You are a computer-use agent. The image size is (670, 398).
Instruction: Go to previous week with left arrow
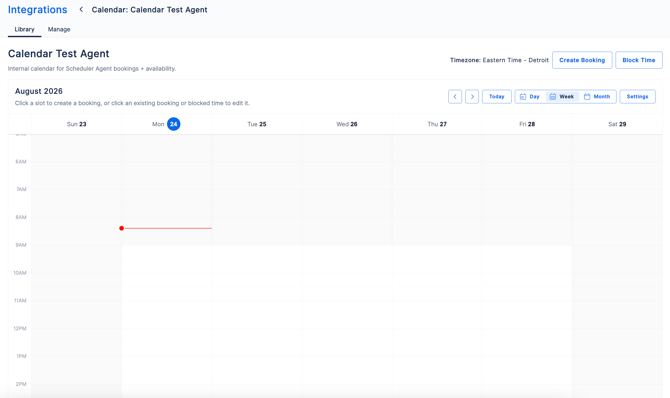(x=455, y=97)
